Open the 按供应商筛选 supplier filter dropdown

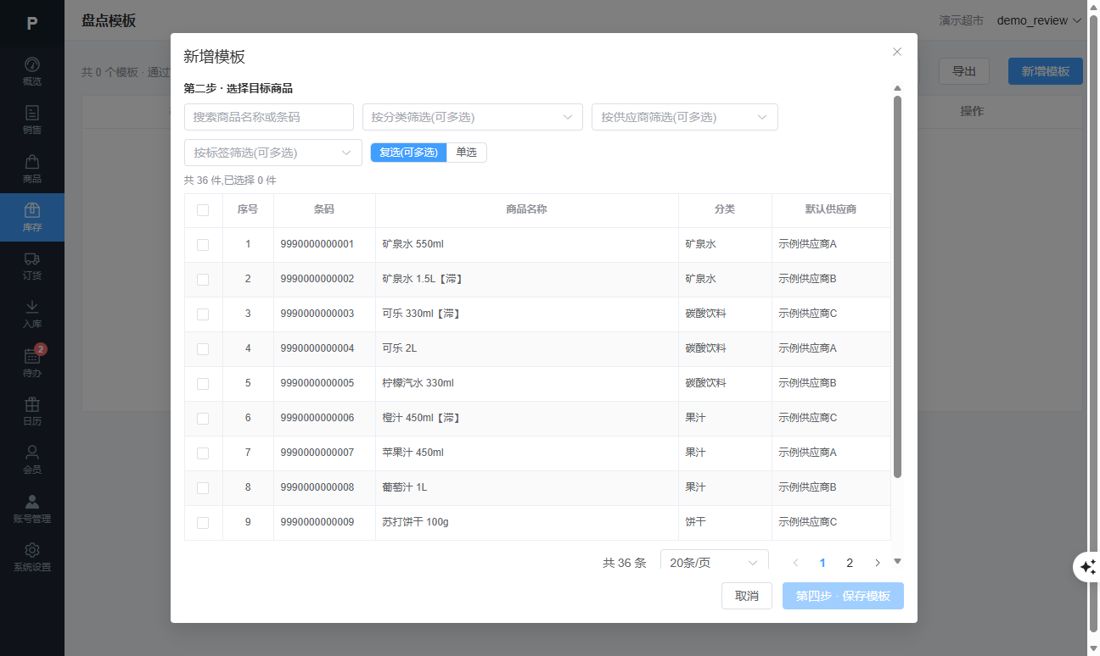(684, 117)
